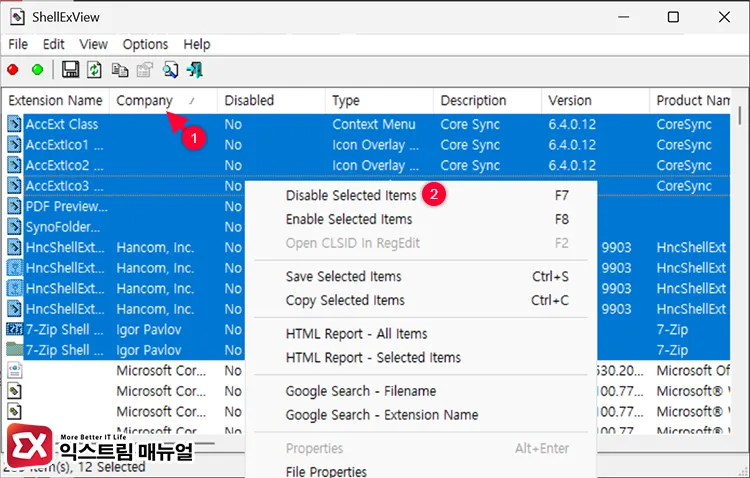Open the File menu
The width and height of the screenshot is (750, 478).
[x=18, y=44]
